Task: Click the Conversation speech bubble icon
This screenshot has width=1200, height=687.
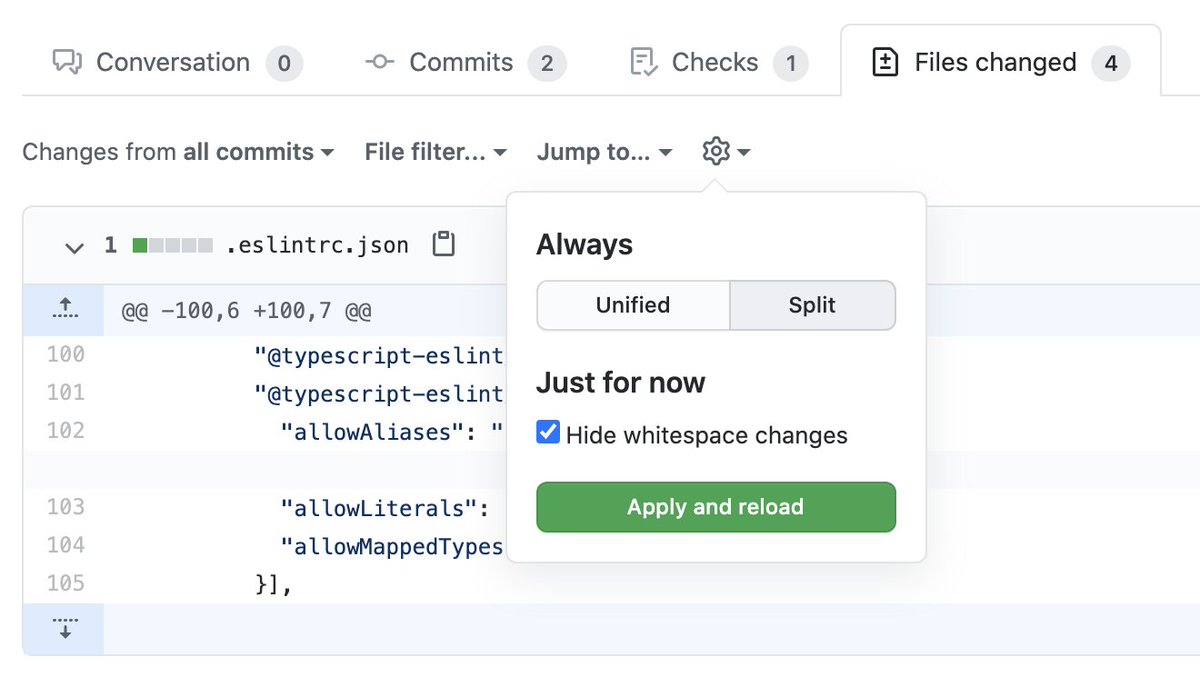Action: tap(67, 63)
